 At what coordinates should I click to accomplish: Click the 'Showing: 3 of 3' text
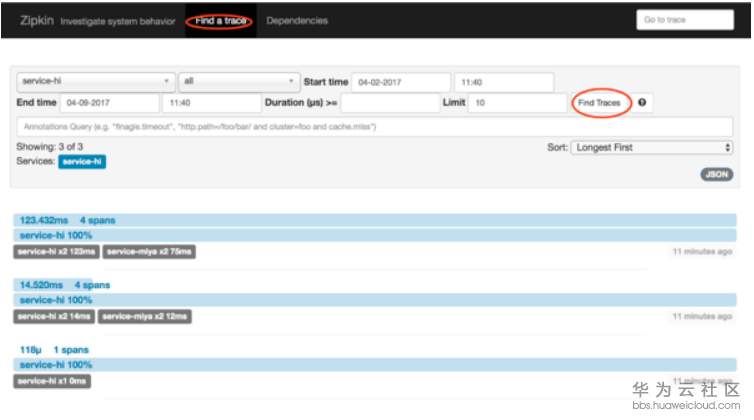click(x=50, y=146)
